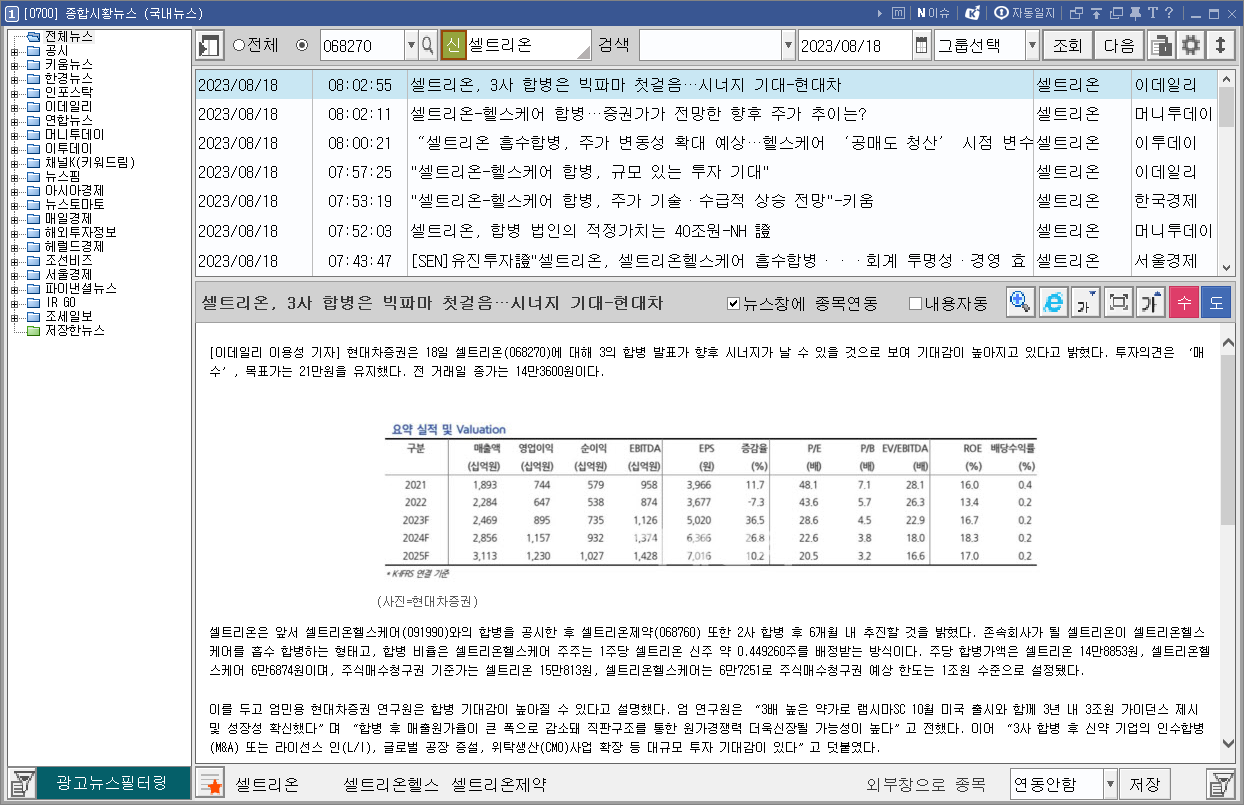Image resolution: width=1244 pixels, height=805 pixels.
Task: Click 셀트리온헬스 related stock link
Action: (x=391, y=785)
